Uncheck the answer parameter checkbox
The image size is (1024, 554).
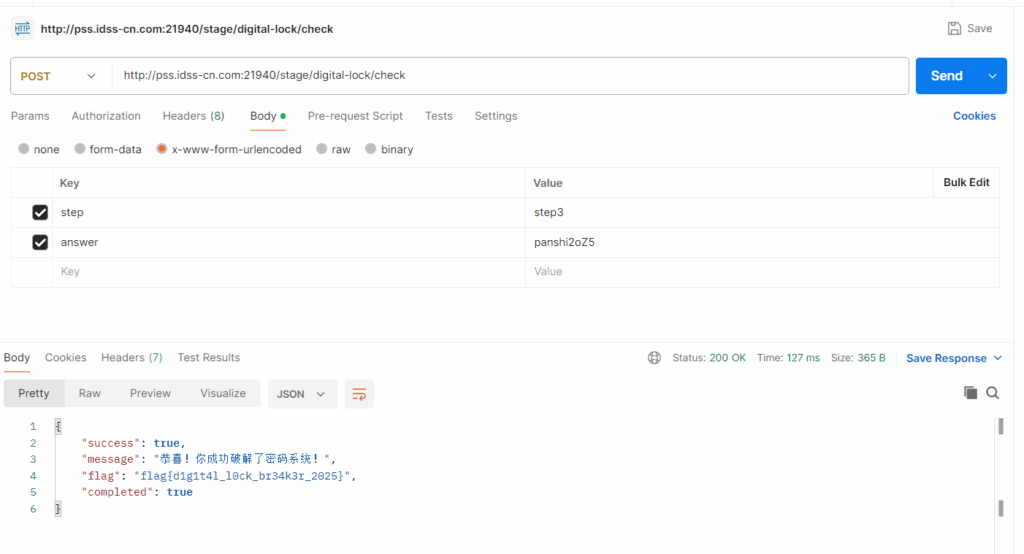[40, 242]
